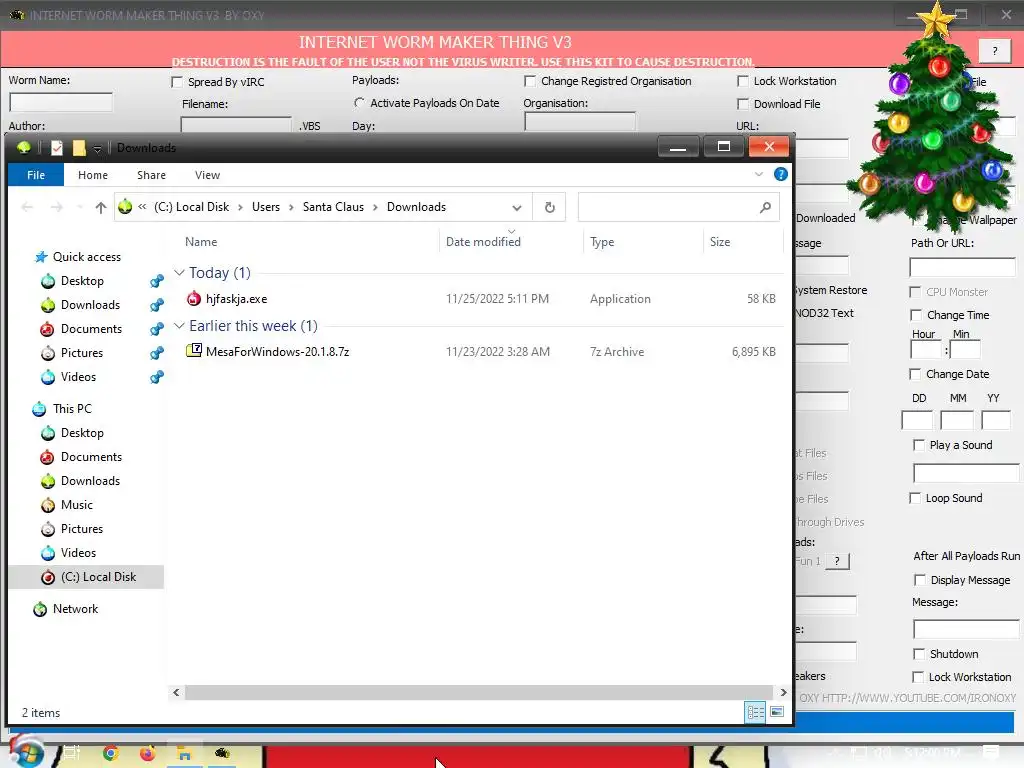Open the address bar history dropdown
The image size is (1024, 768).
[x=517, y=208]
